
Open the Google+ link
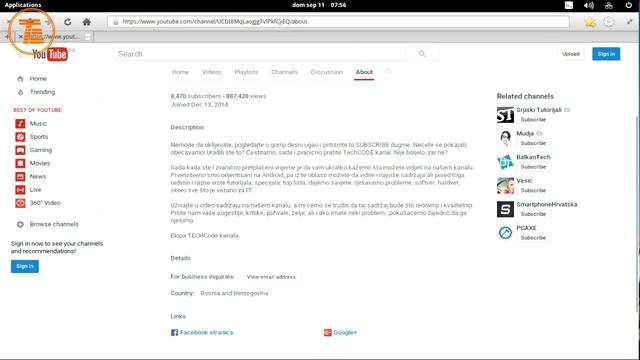click(345, 333)
